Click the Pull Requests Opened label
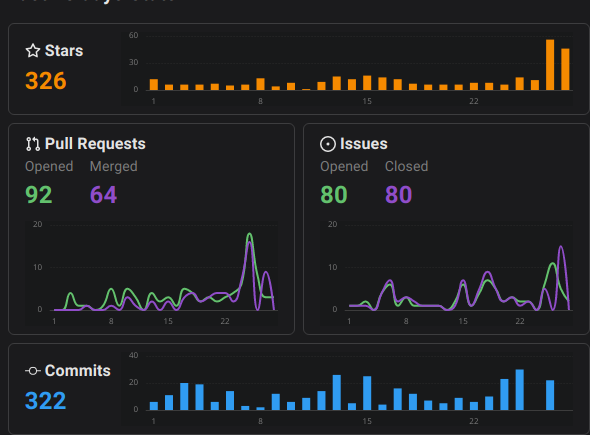Screen dimensions: 590x435 coord(49,166)
